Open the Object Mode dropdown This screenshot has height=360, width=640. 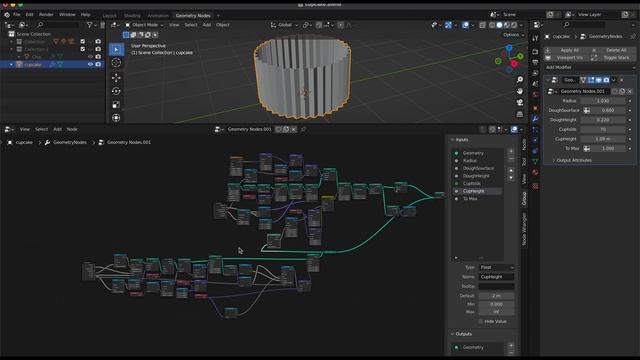(x=144, y=25)
